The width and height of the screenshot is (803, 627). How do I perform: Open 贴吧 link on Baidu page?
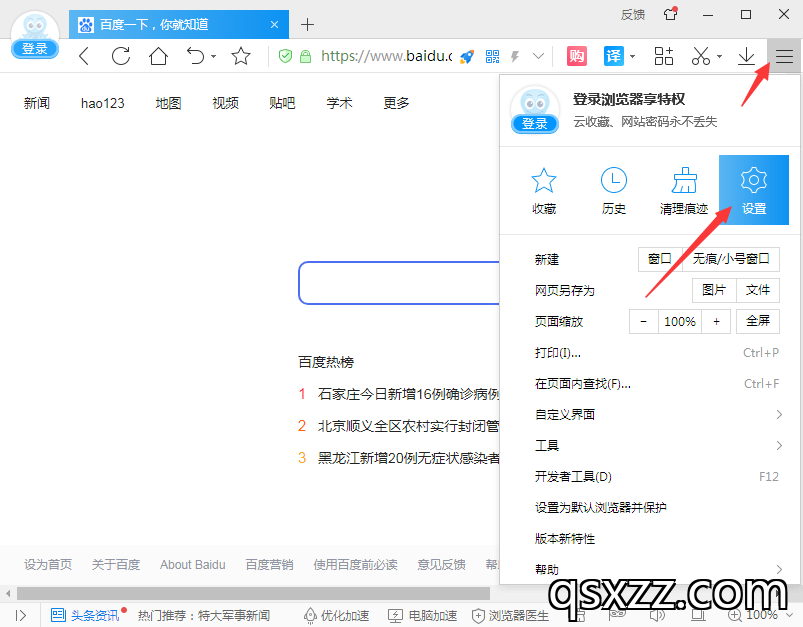click(282, 103)
